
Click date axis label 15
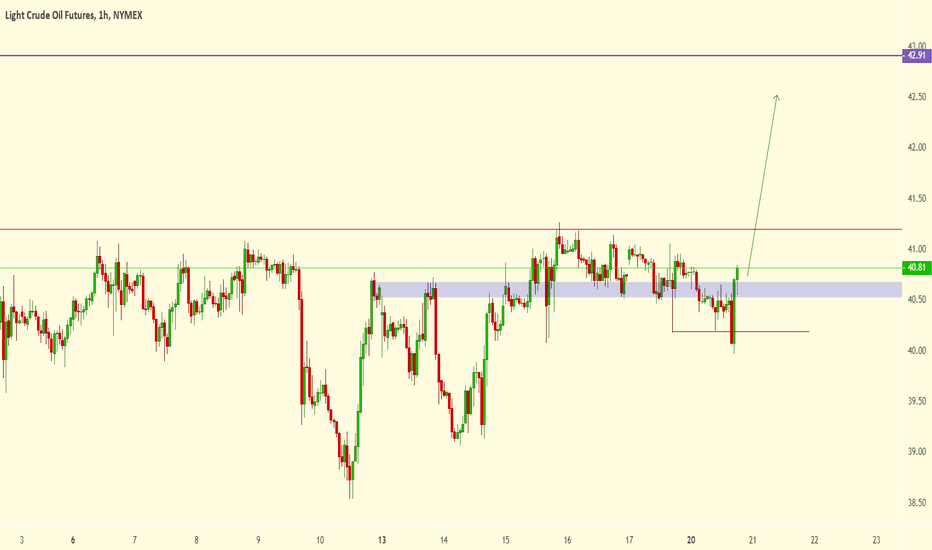click(506, 540)
